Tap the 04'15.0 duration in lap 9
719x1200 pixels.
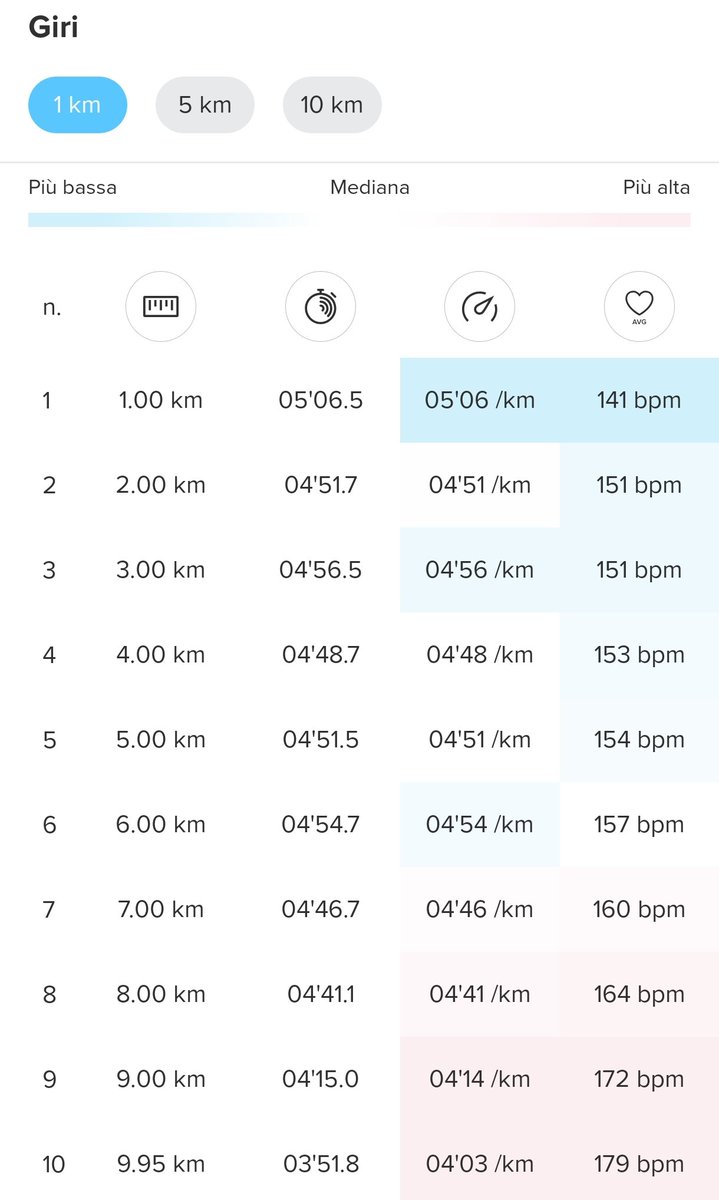[320, 1079]
